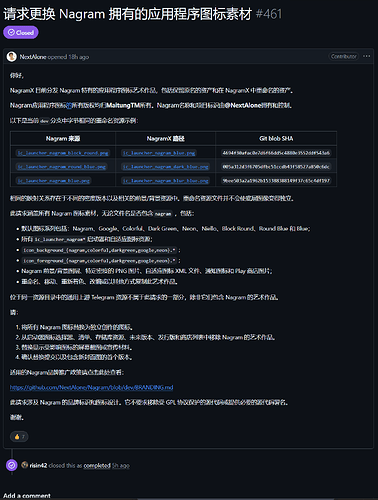378x500 pixels.
Task: Open the BRANDING.md GitHub URL
Action: pyautogui.click(x=91, y=387)
